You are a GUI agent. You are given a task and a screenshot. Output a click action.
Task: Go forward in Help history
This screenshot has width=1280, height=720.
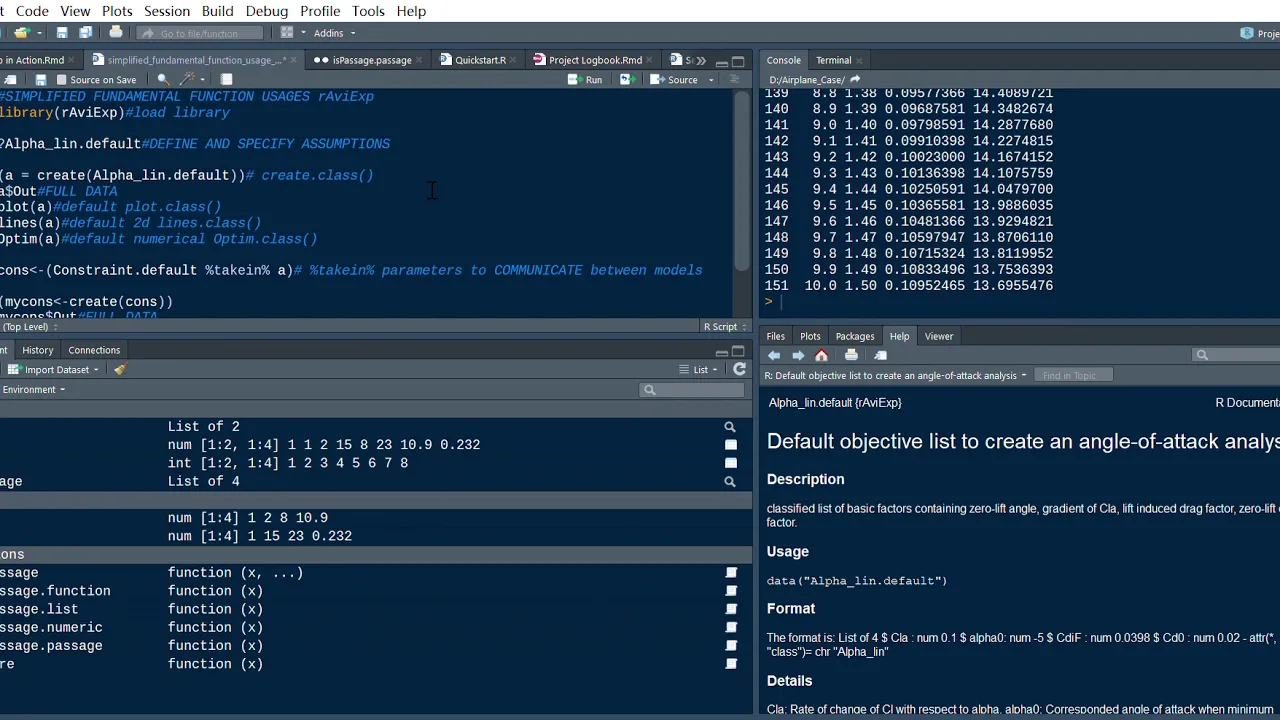798,355
